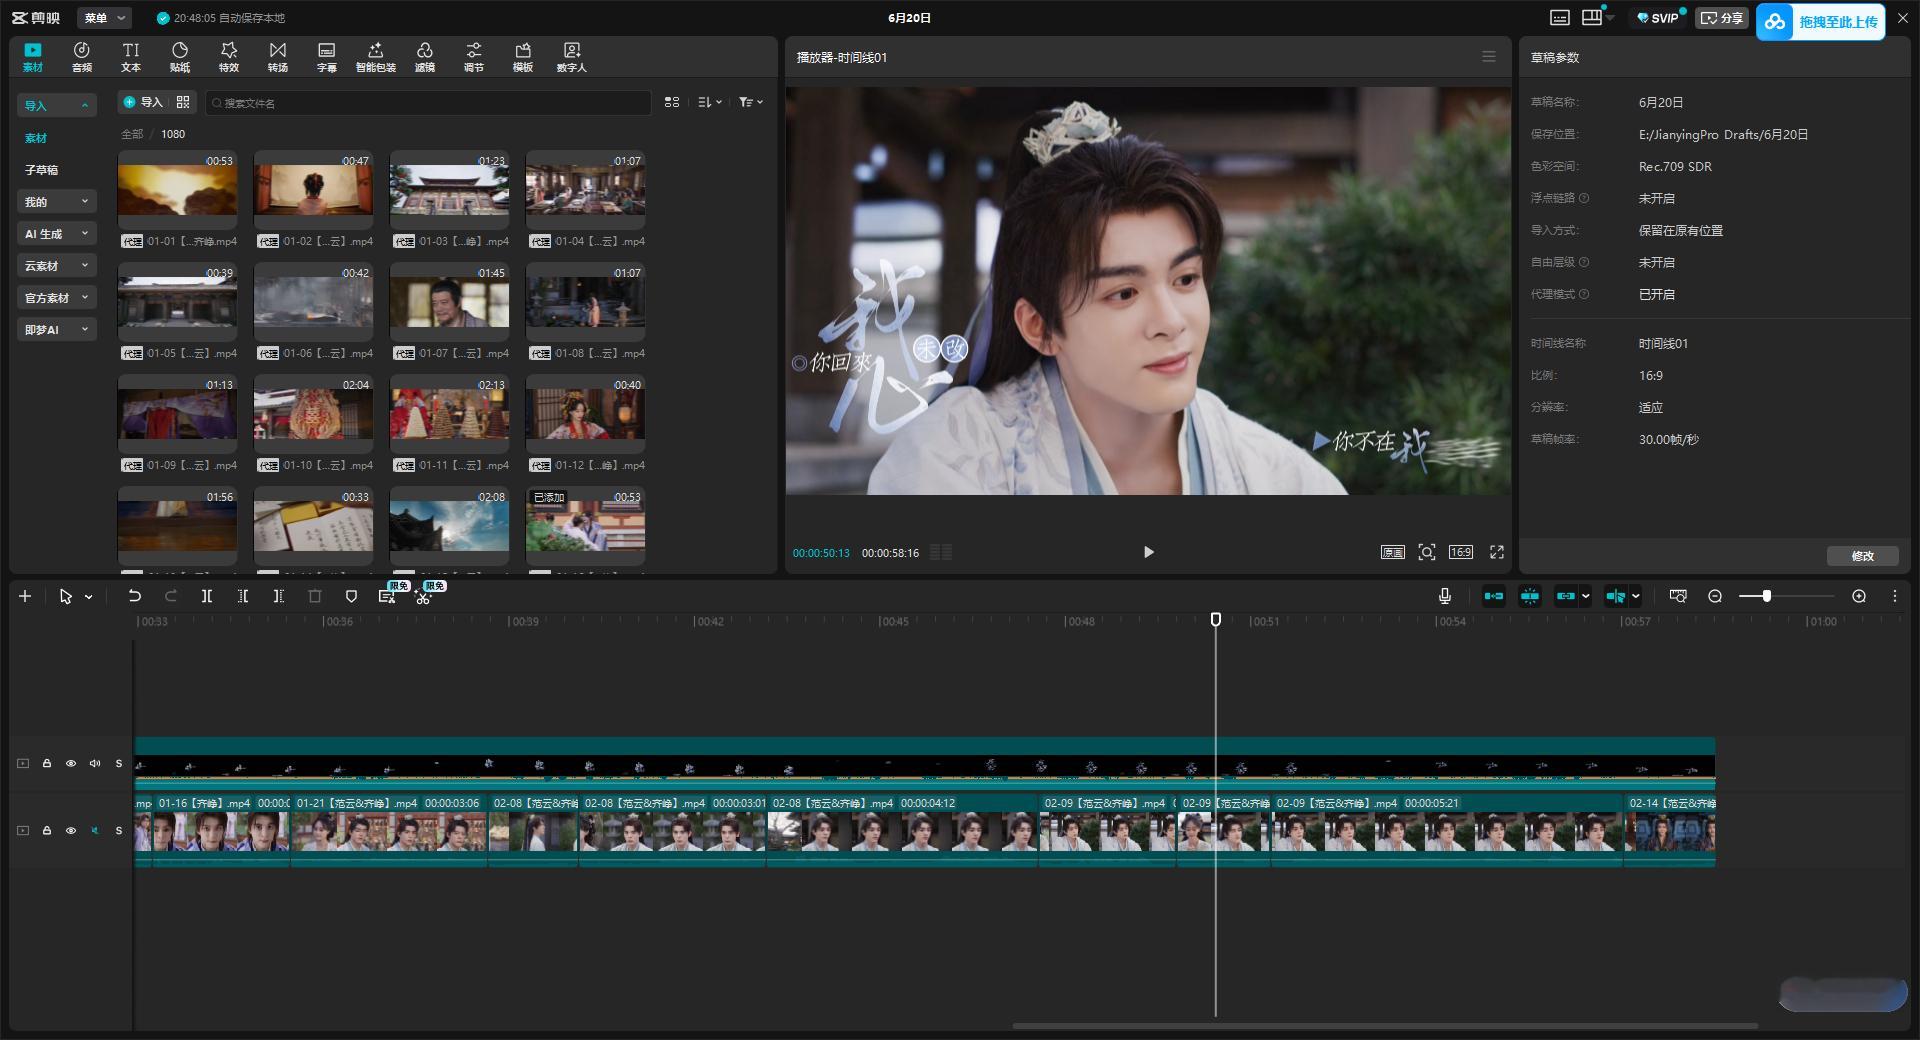Toggle the preview-axis split cursor button
This screenshot has width=1920, height=1040.
tap(1616, 596)
